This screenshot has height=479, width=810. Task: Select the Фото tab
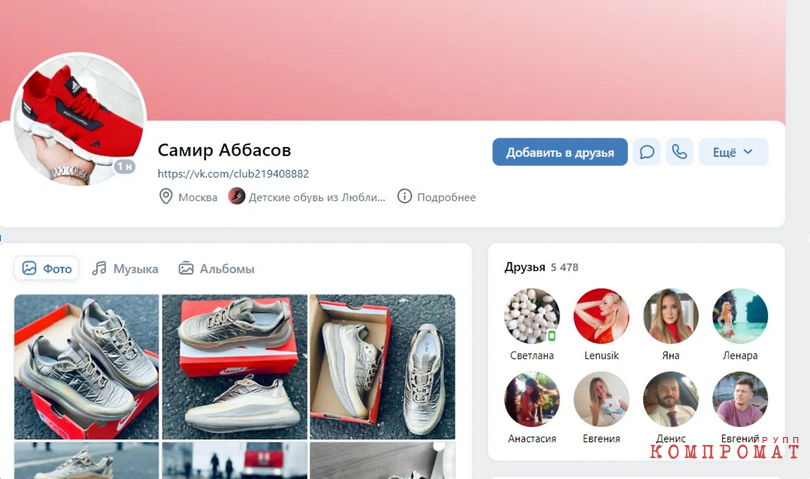(x=46, y=269)
